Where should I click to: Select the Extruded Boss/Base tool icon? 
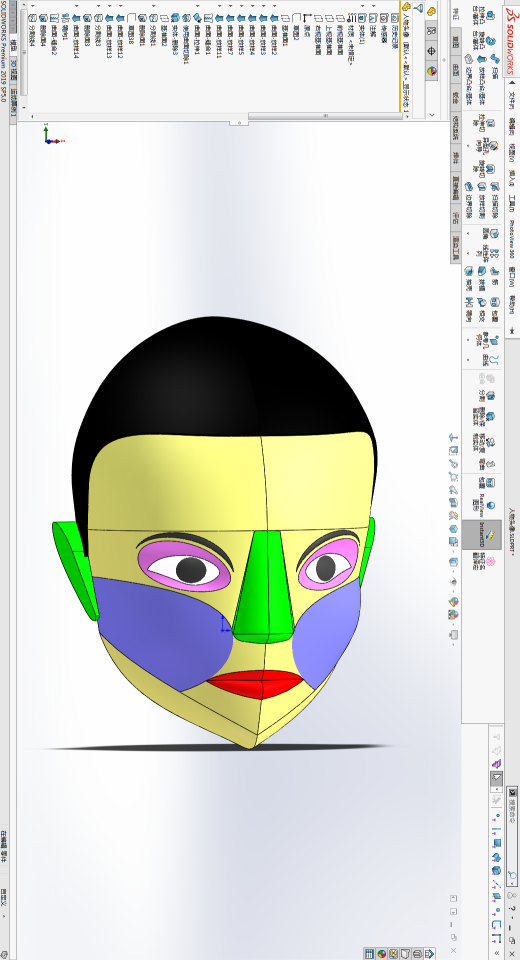click(491, 15)
